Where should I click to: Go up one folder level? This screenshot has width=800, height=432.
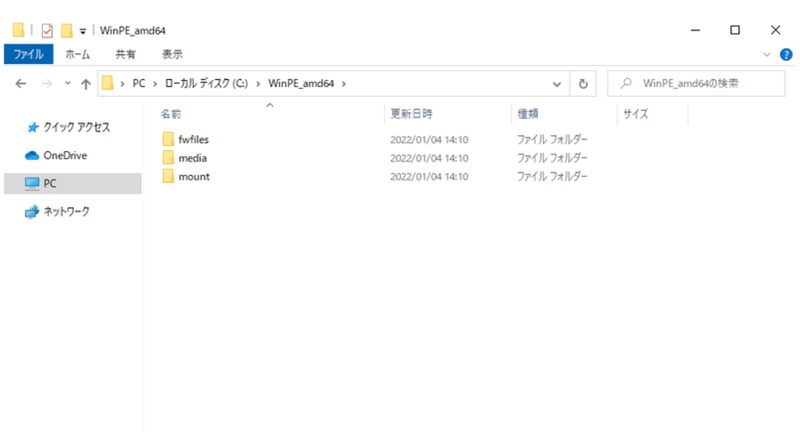pyautogui.click(x=85, y=84)
